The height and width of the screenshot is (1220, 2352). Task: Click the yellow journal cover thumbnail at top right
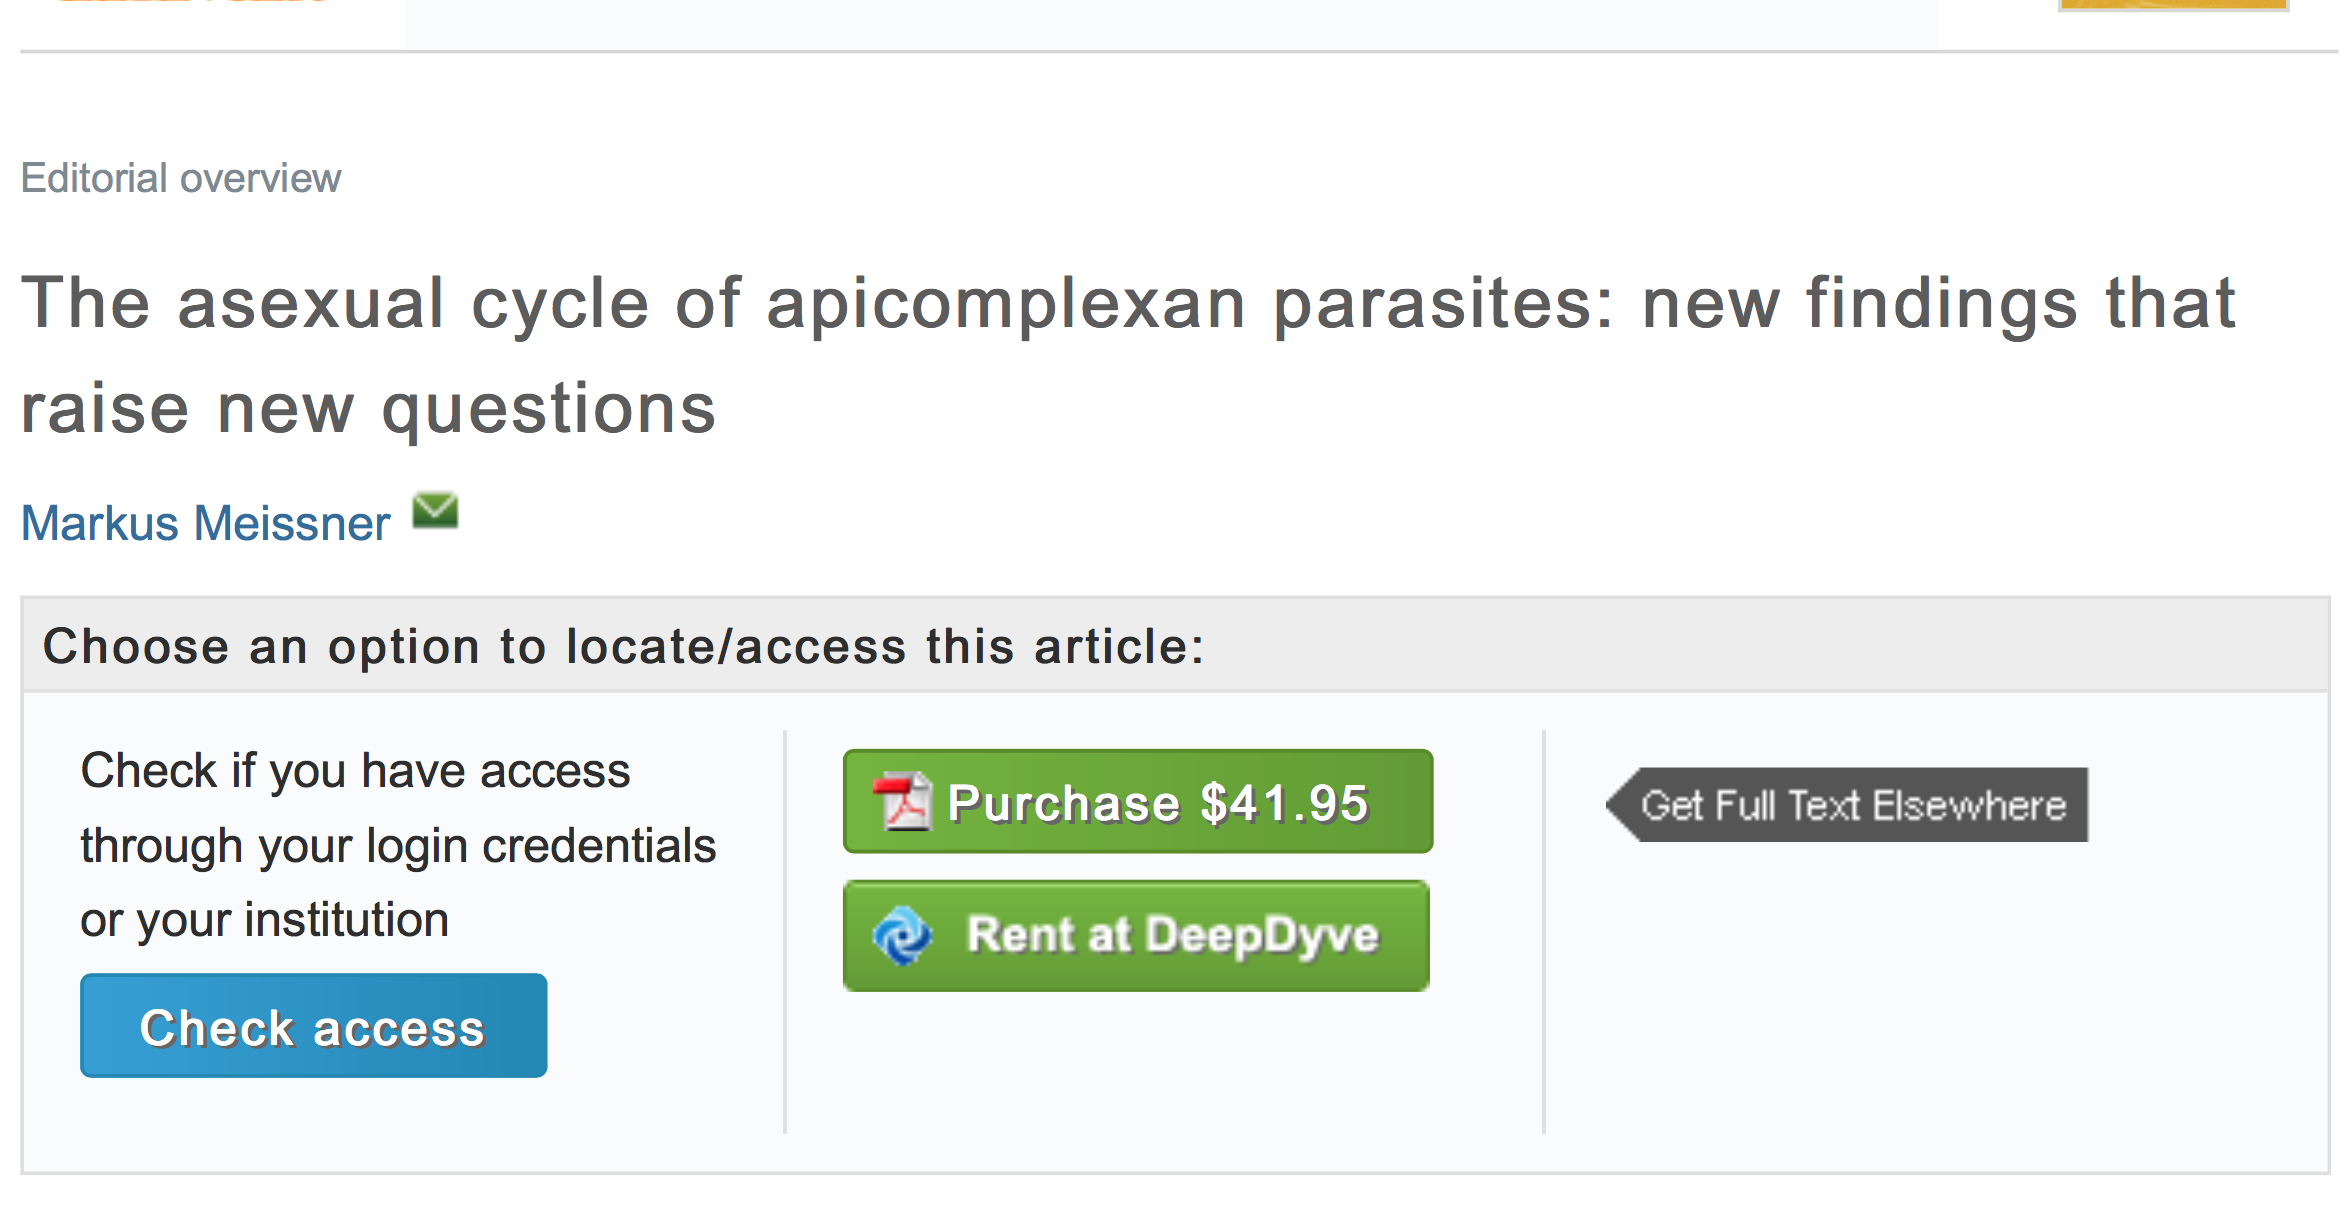(x=2172, y=4)
